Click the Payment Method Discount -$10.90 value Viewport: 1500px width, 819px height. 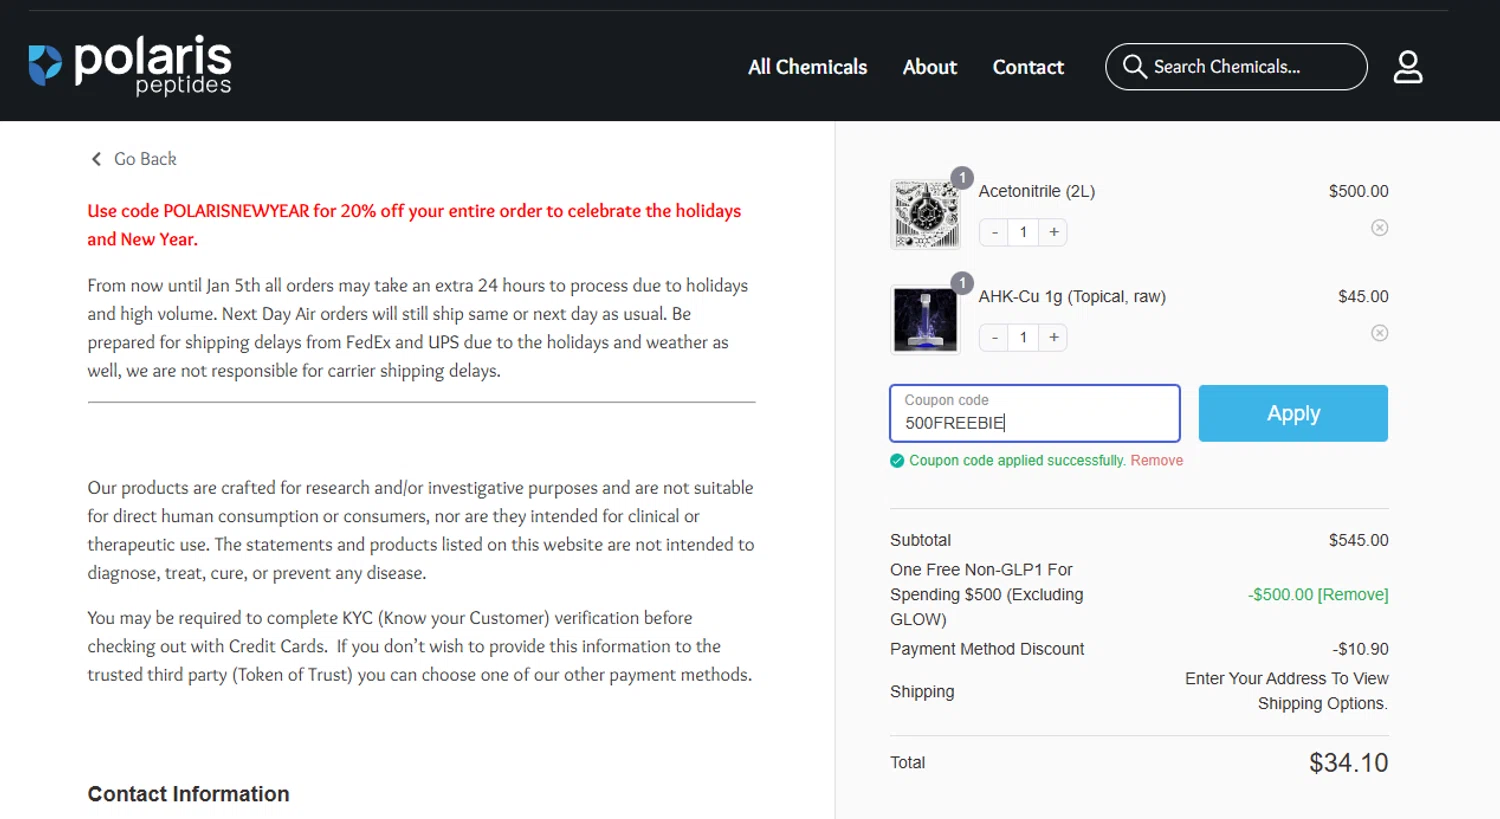point(1360,649)
